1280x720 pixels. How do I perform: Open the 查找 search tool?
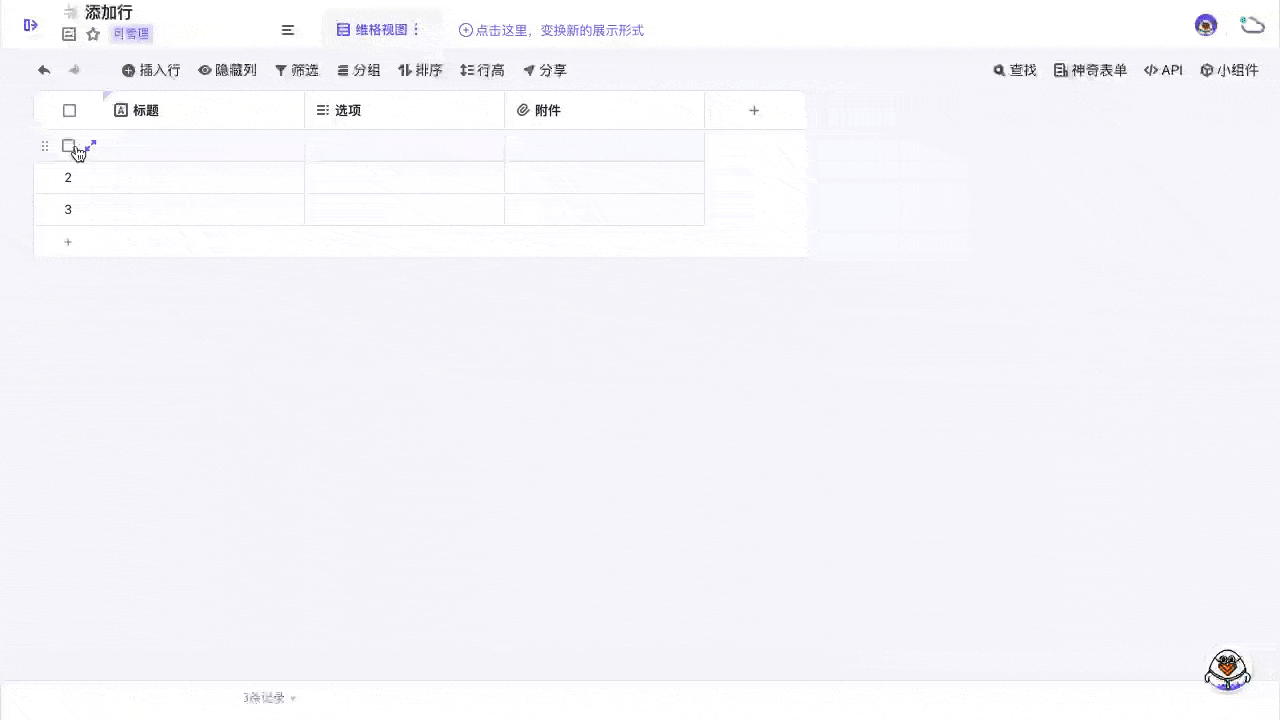click(1014, 70)
